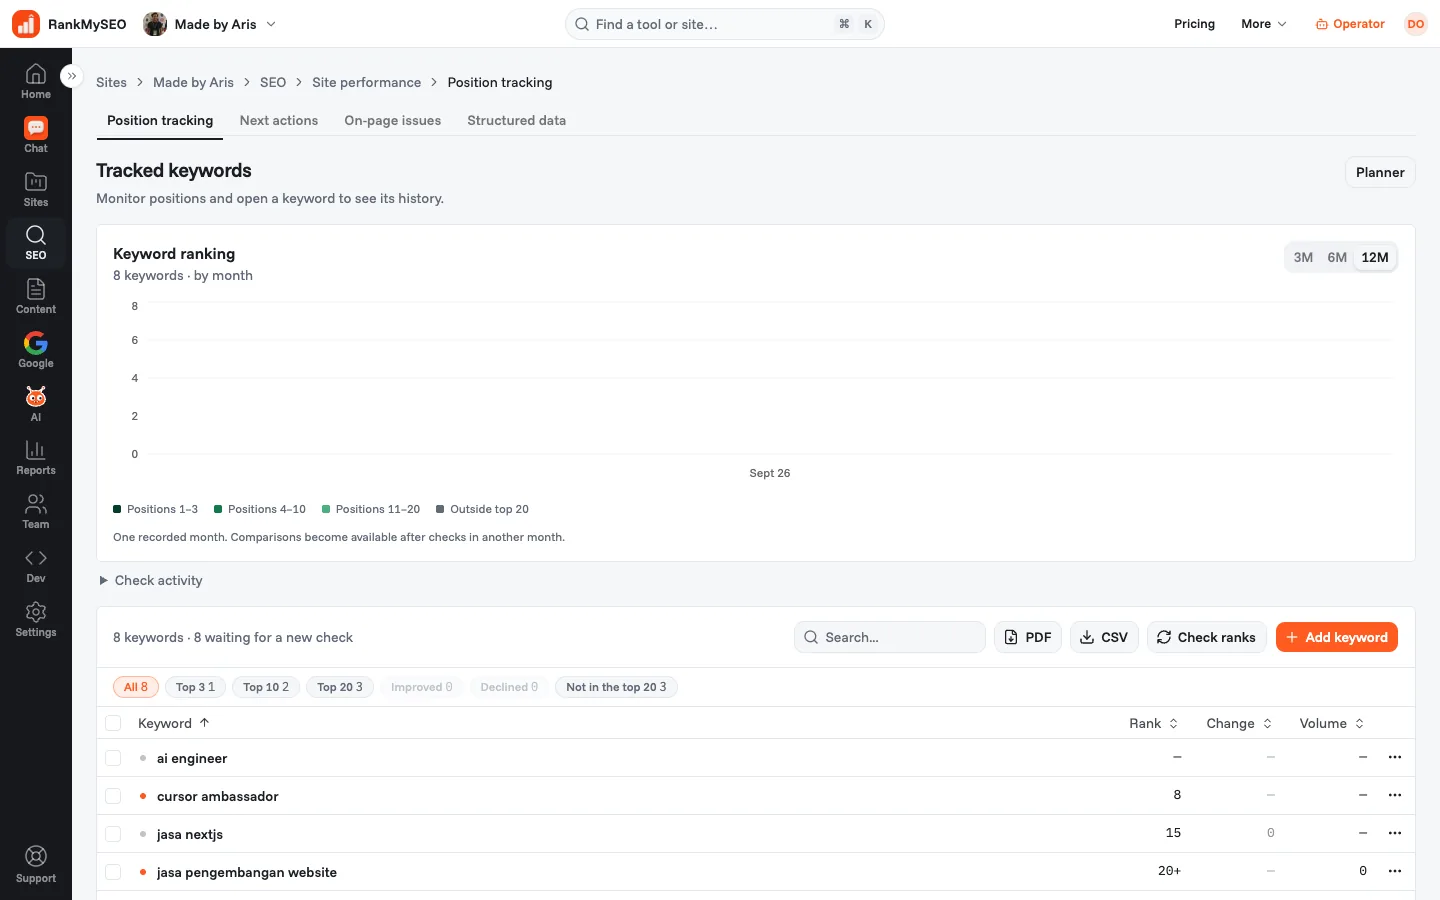Open Settings in the sidebar

(36, 619)
